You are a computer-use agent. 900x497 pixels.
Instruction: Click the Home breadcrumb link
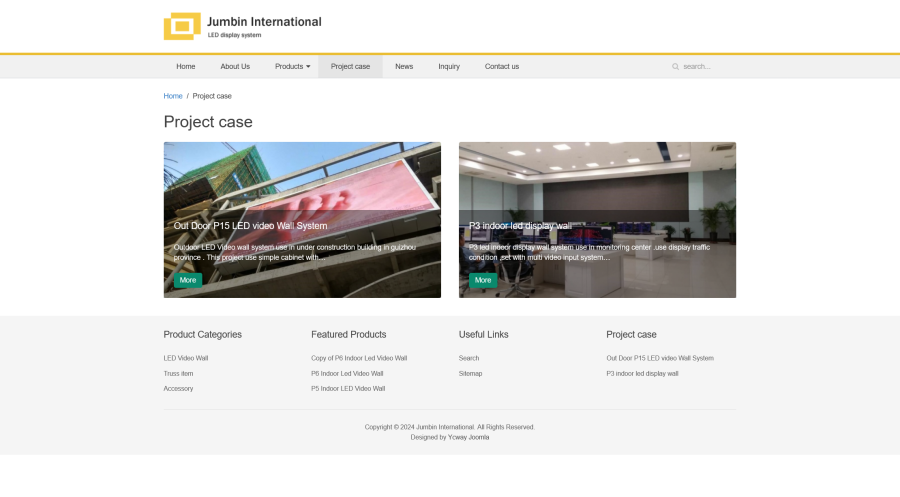pos(173,96)
